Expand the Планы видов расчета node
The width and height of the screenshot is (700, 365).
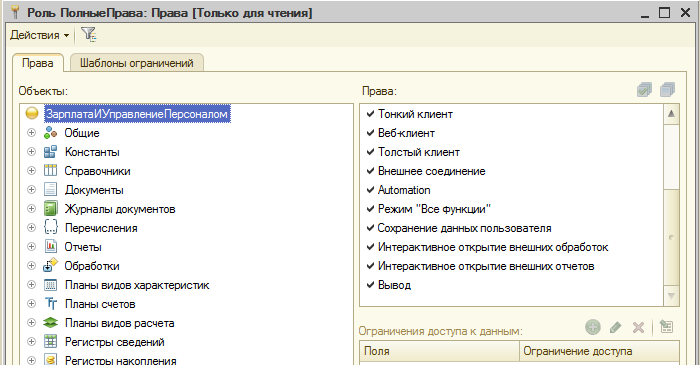pos(31,322)
